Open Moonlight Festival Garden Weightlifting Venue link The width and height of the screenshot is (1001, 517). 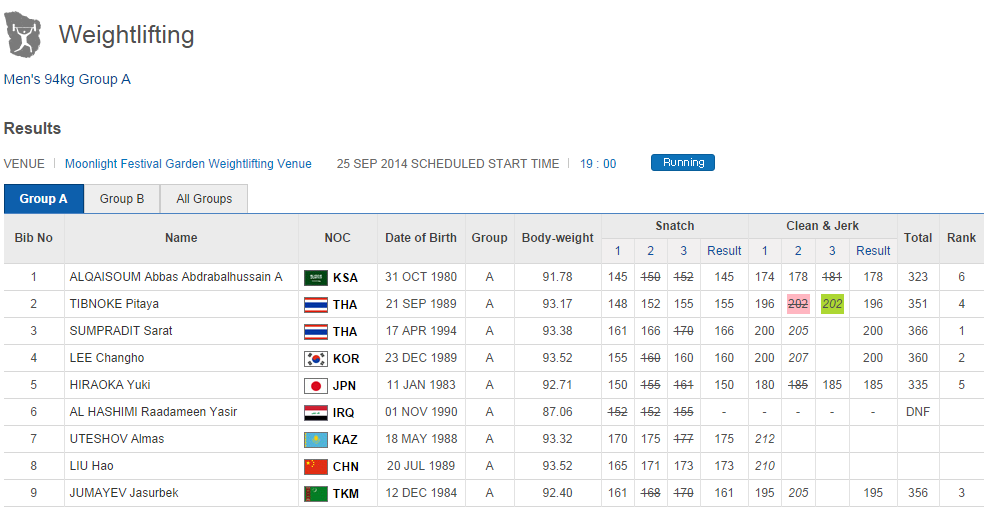coord(188,164)
